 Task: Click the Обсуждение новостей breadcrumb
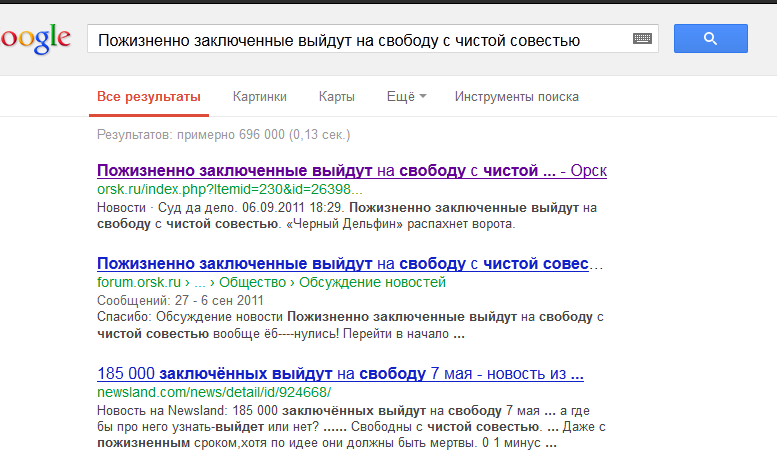368,282
